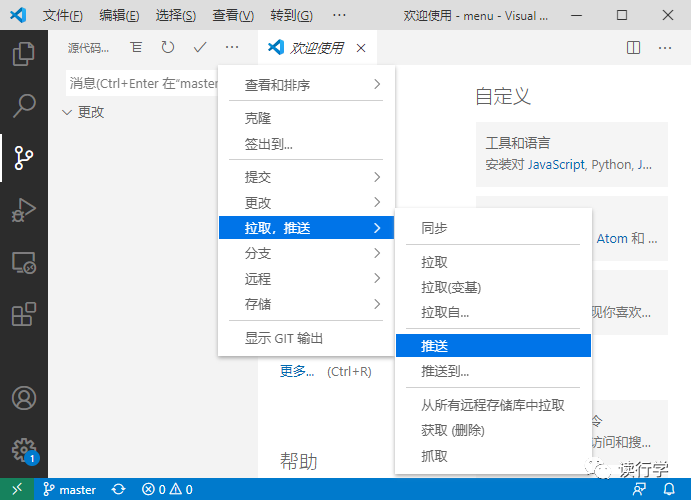This screenshot has height=500, width=691.
Task: Click the commit checkmark icon
Action: coord(200,47)
